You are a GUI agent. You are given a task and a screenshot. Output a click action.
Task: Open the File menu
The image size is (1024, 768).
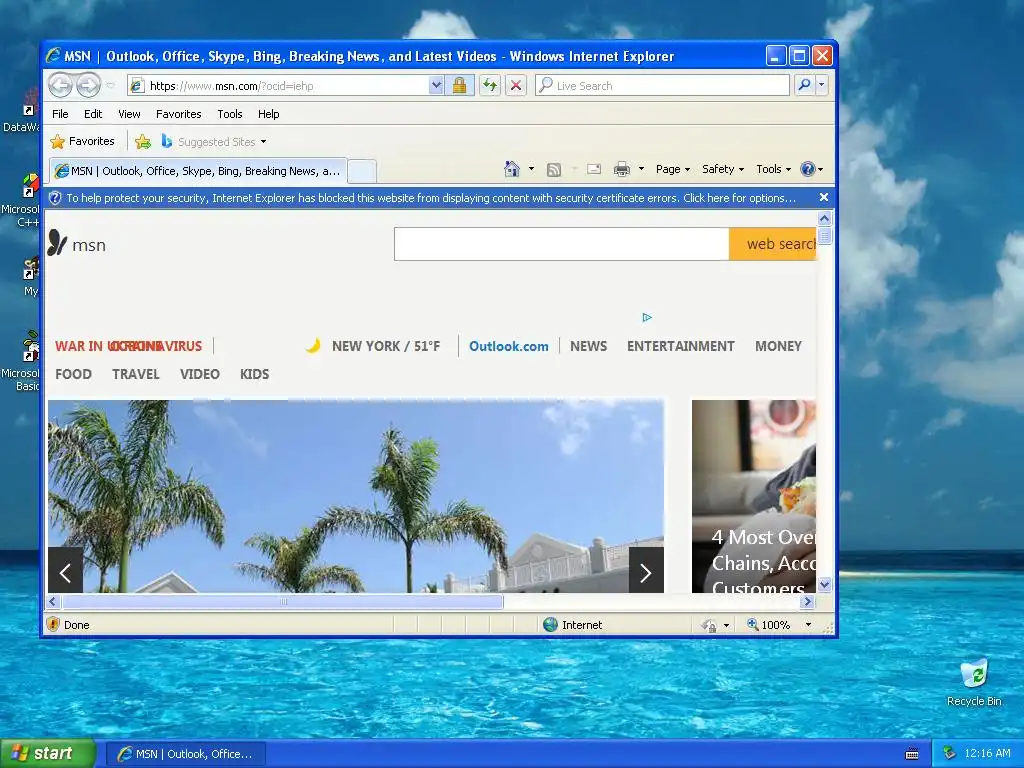pyautogui.click(x=60, y=114)
